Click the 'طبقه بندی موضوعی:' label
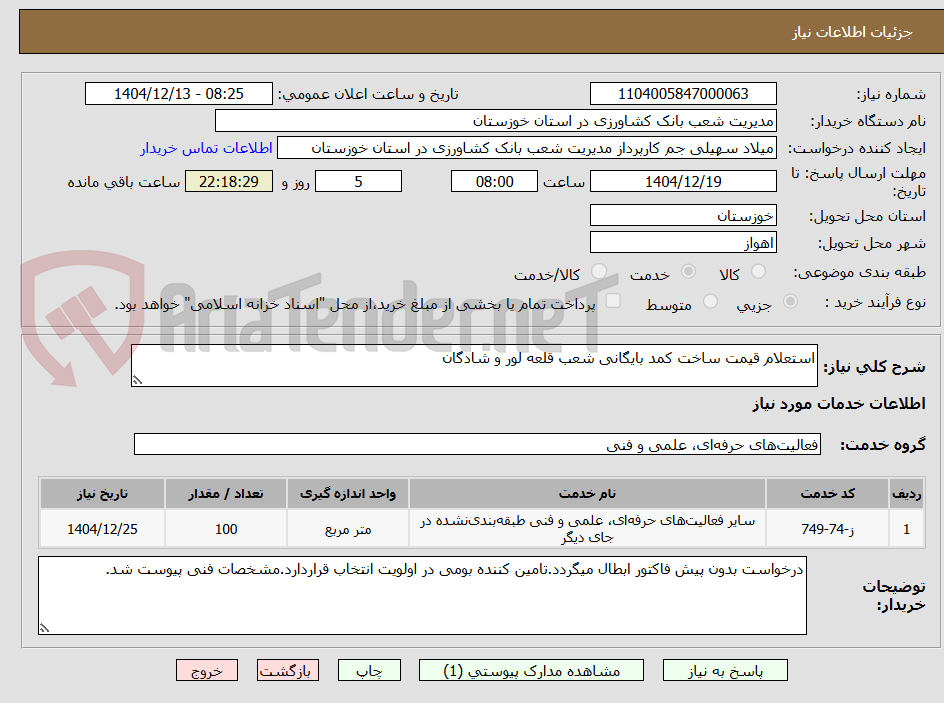 pos(860,273)
